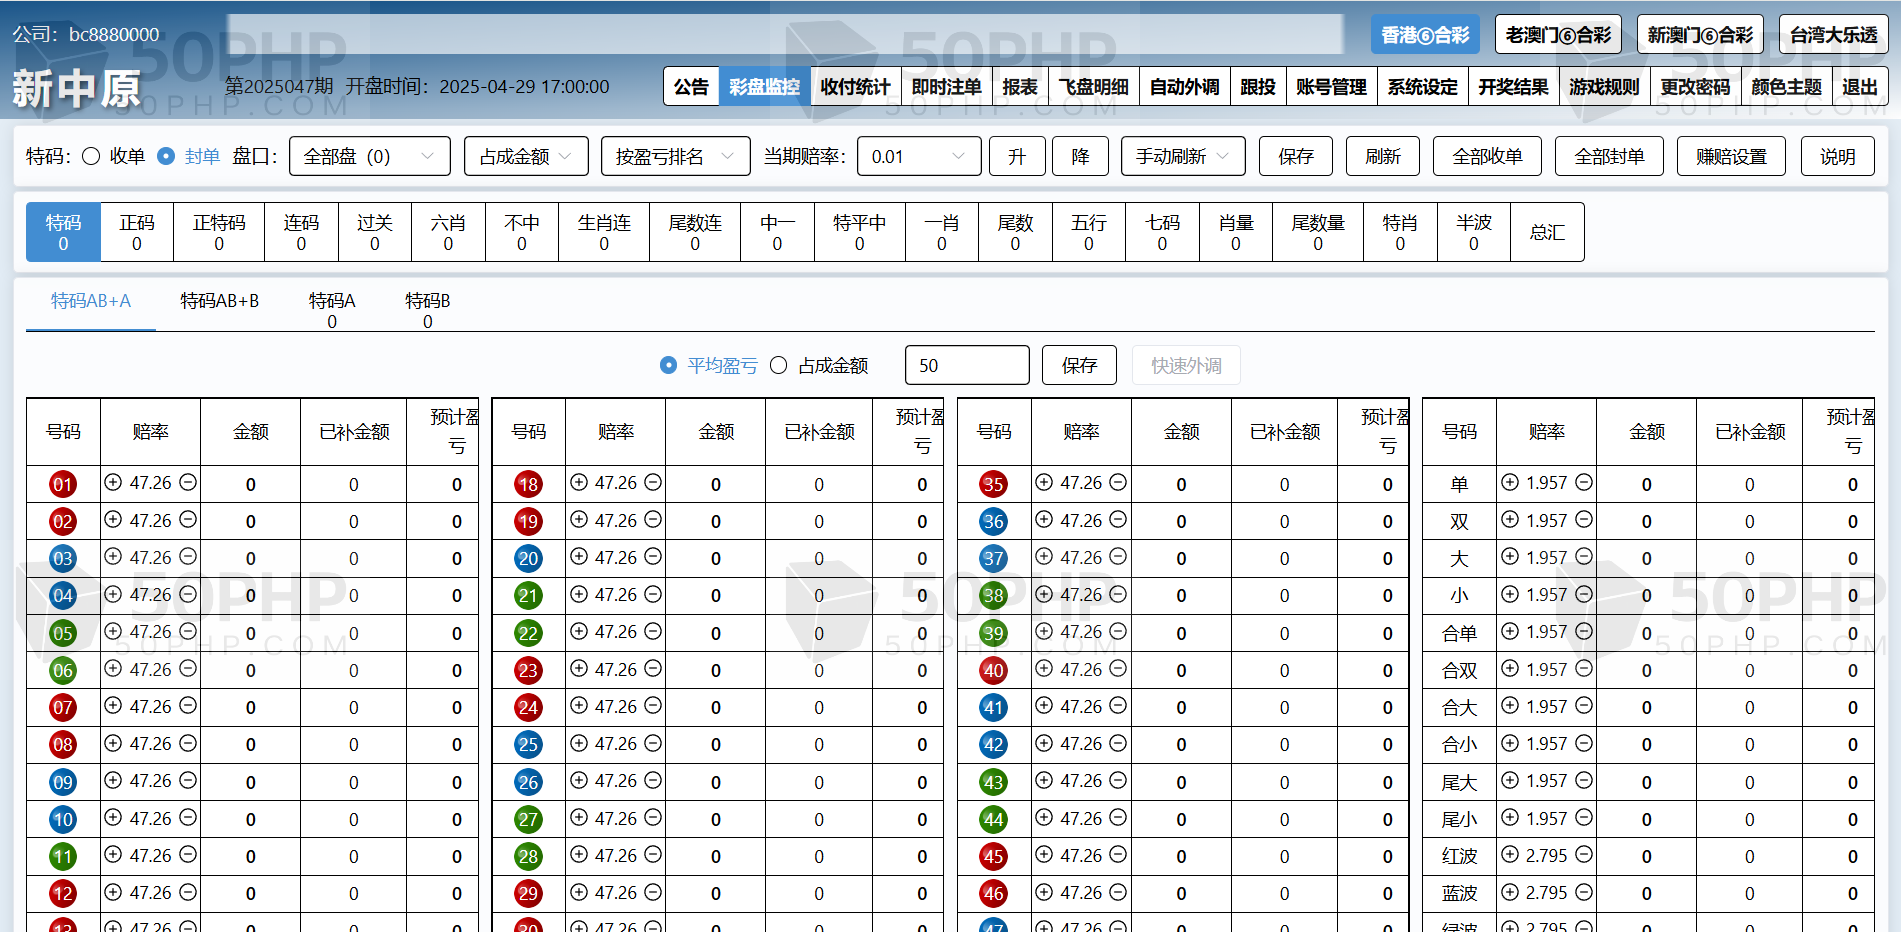
Task: Select red ball number 07
Action: click(63, 708)
